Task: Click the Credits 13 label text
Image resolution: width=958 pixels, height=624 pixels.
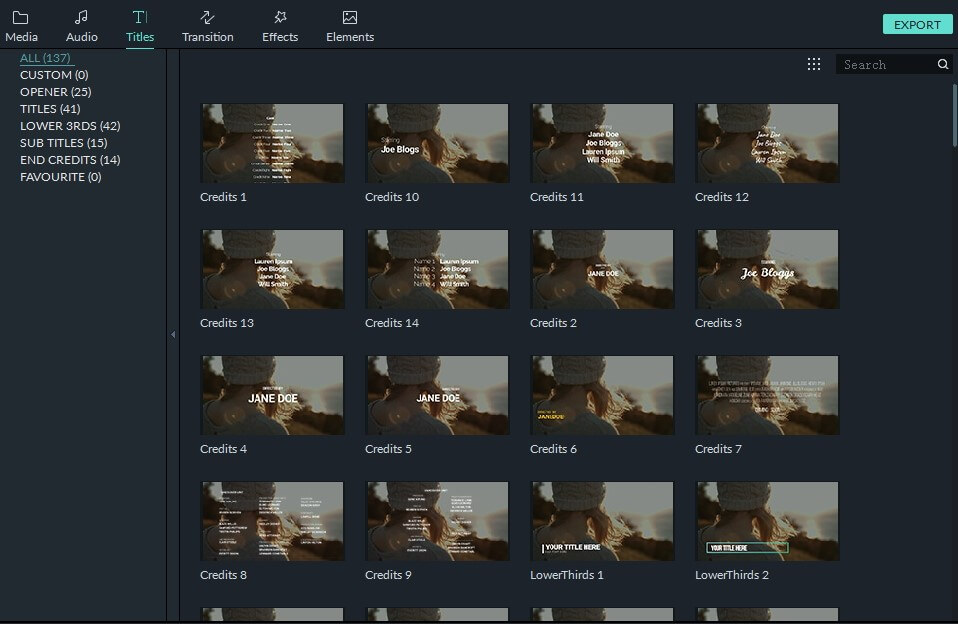Action: (x=227, y=323)
